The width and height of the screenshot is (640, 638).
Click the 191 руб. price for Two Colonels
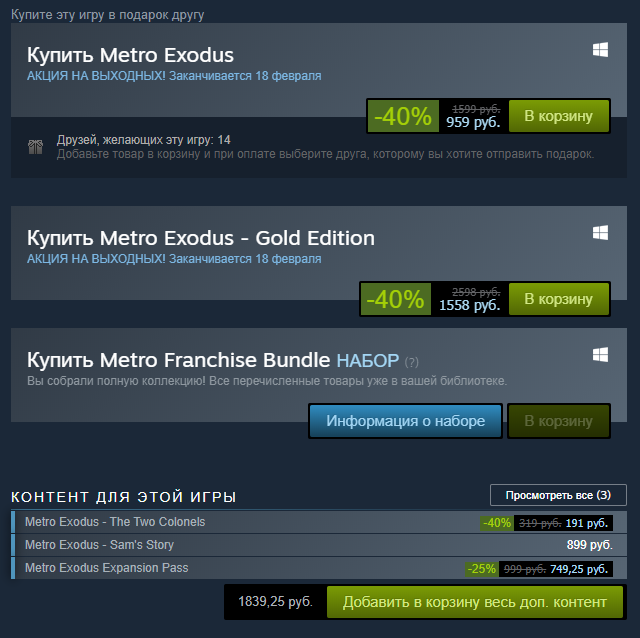[588, 523]
